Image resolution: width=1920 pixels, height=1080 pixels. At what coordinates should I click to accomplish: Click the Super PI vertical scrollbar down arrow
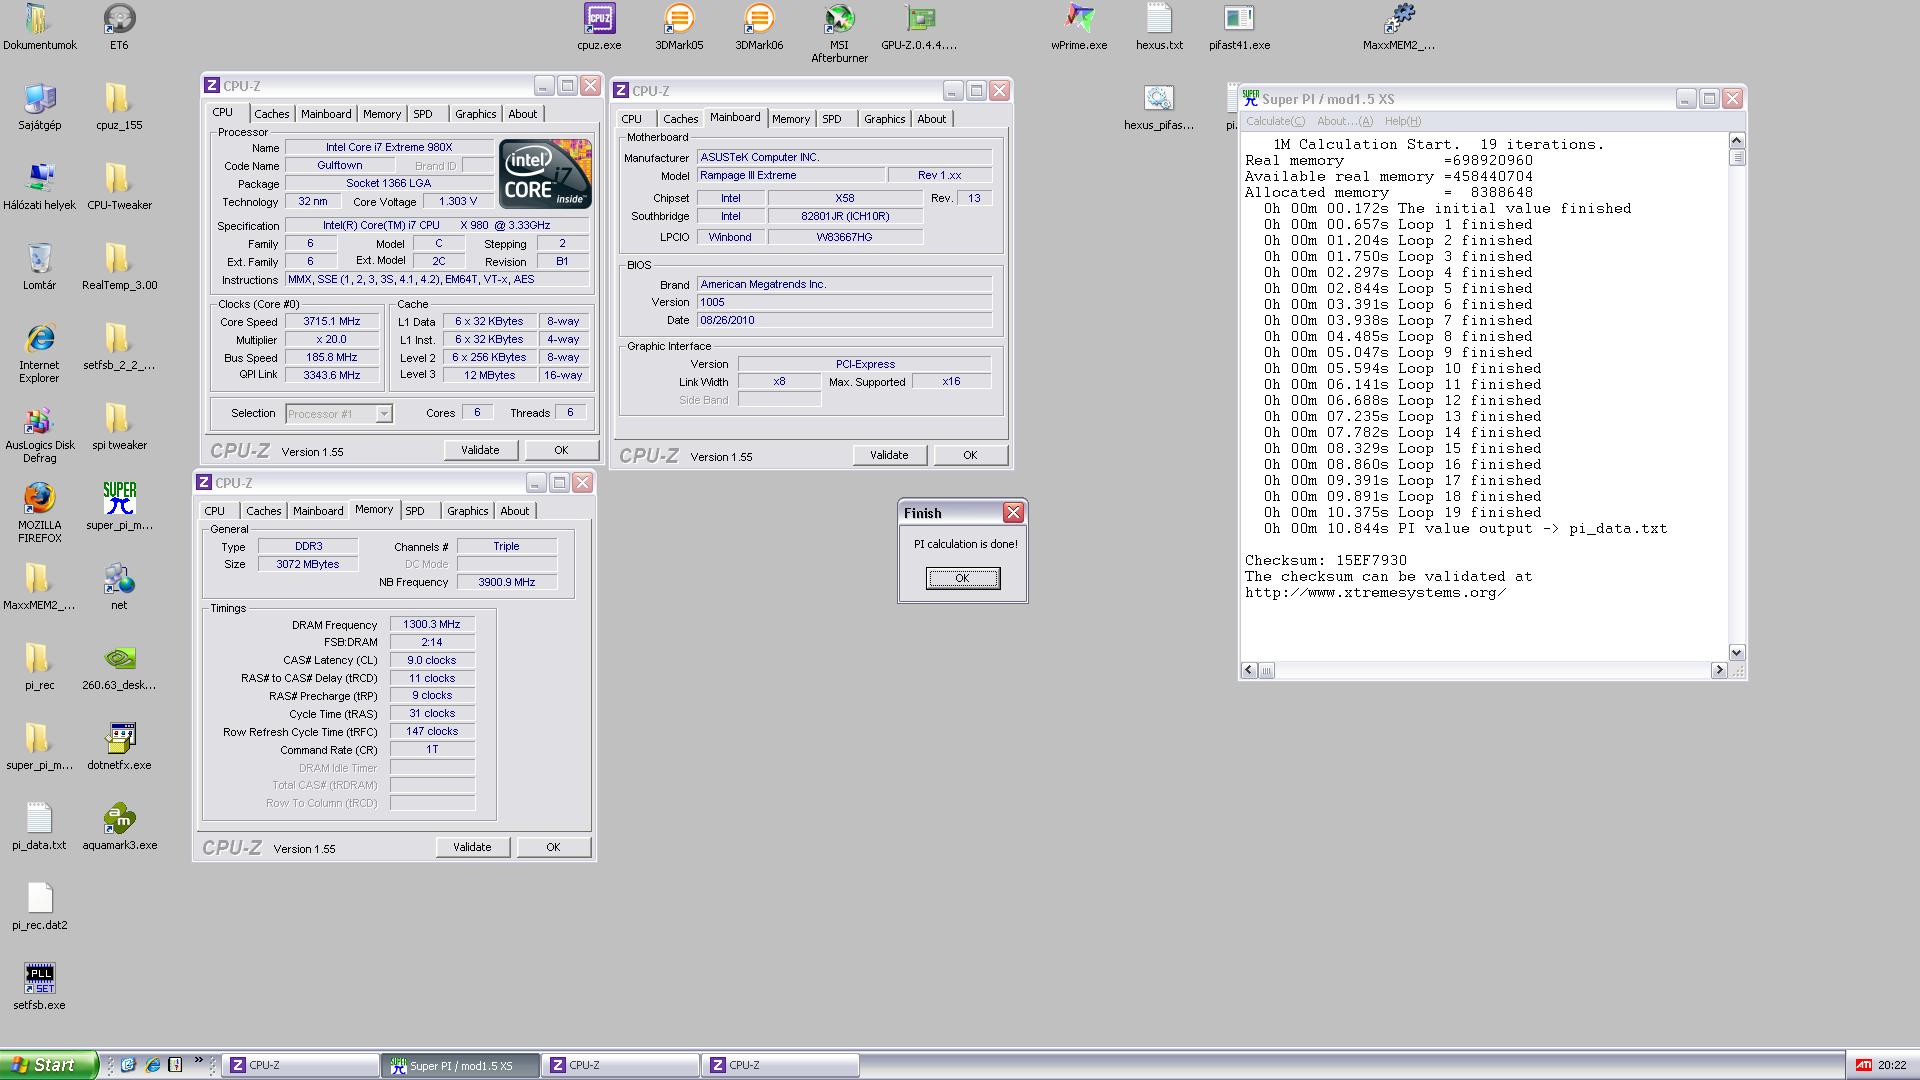[1737, 652]
